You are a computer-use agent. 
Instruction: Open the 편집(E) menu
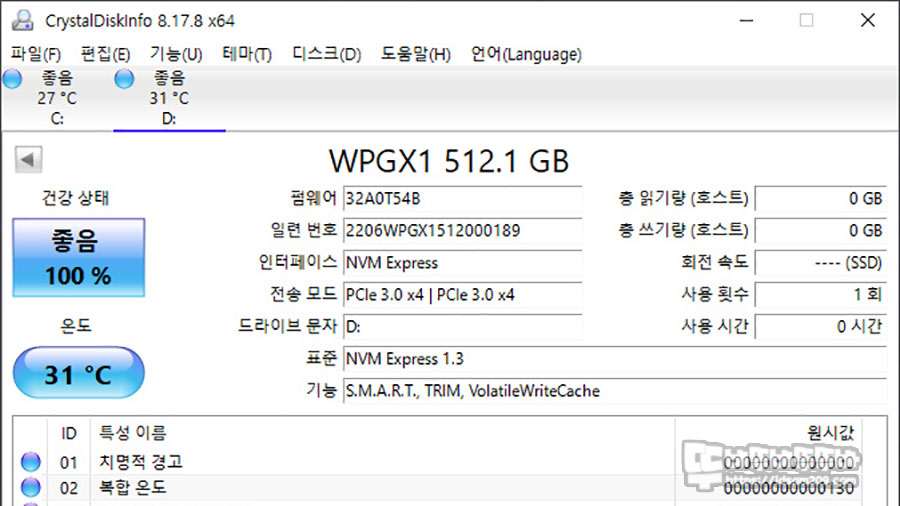pyautogui.click(x=106, y=55)
